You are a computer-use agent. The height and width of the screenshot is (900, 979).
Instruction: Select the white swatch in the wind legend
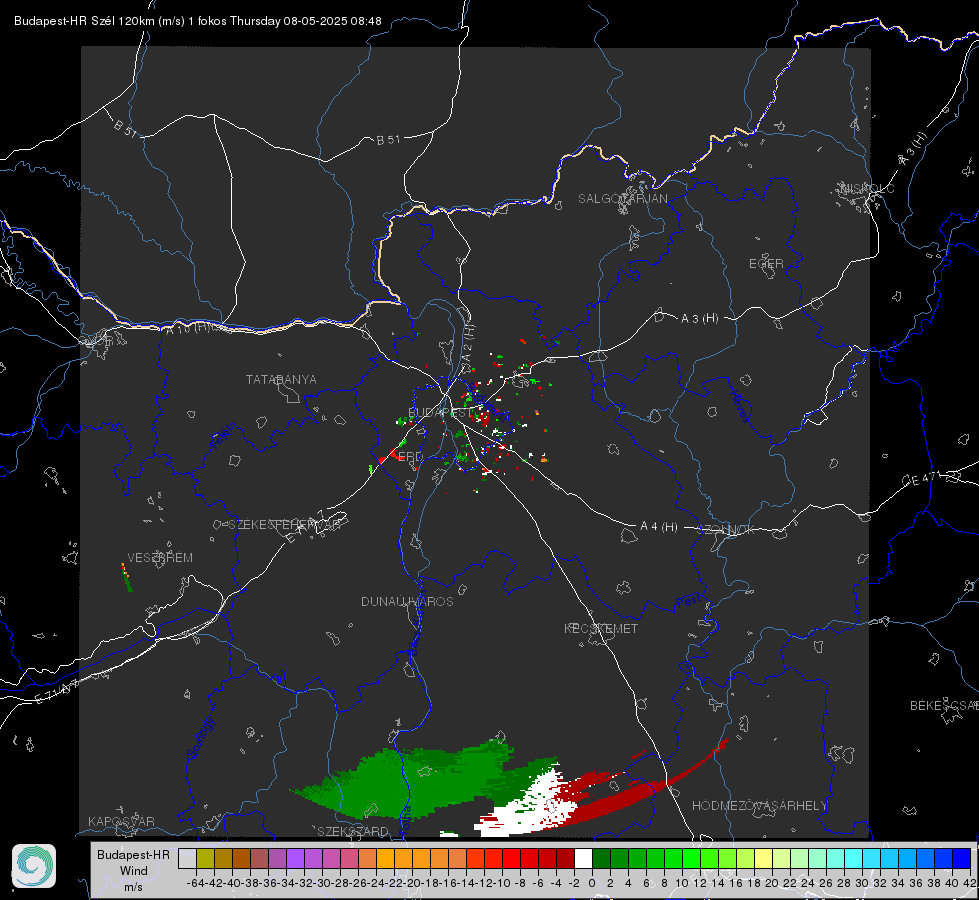(583, 858)
